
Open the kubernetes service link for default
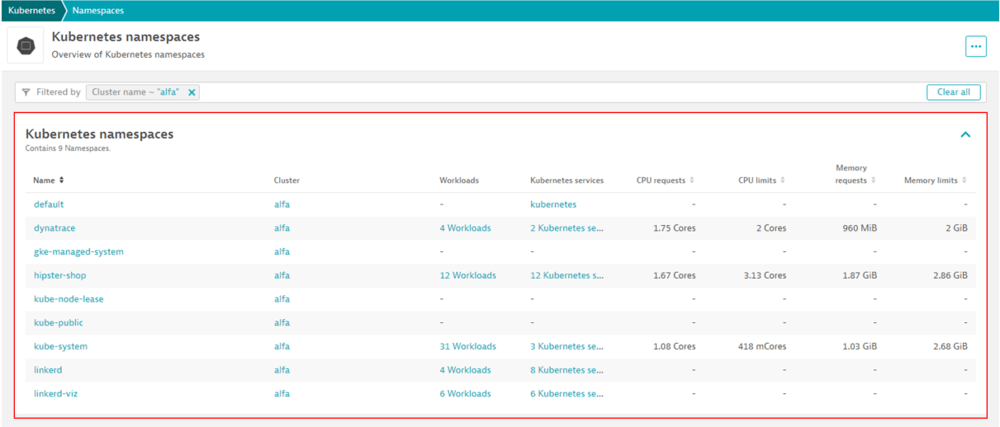553,204
